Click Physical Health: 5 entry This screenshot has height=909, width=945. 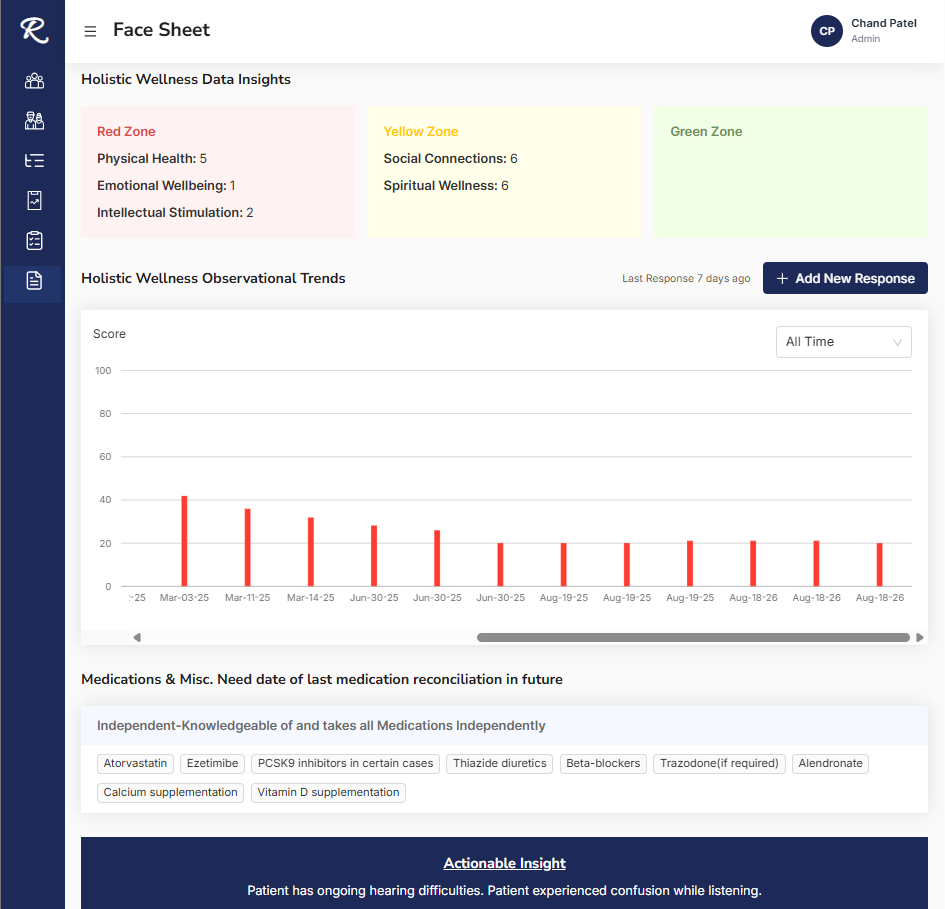152,159
